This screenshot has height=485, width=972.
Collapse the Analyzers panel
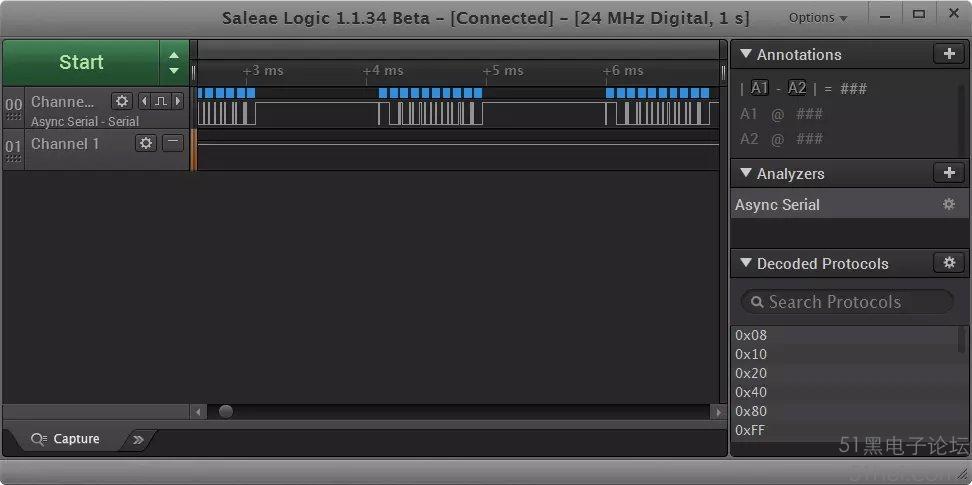click(746, 173)
